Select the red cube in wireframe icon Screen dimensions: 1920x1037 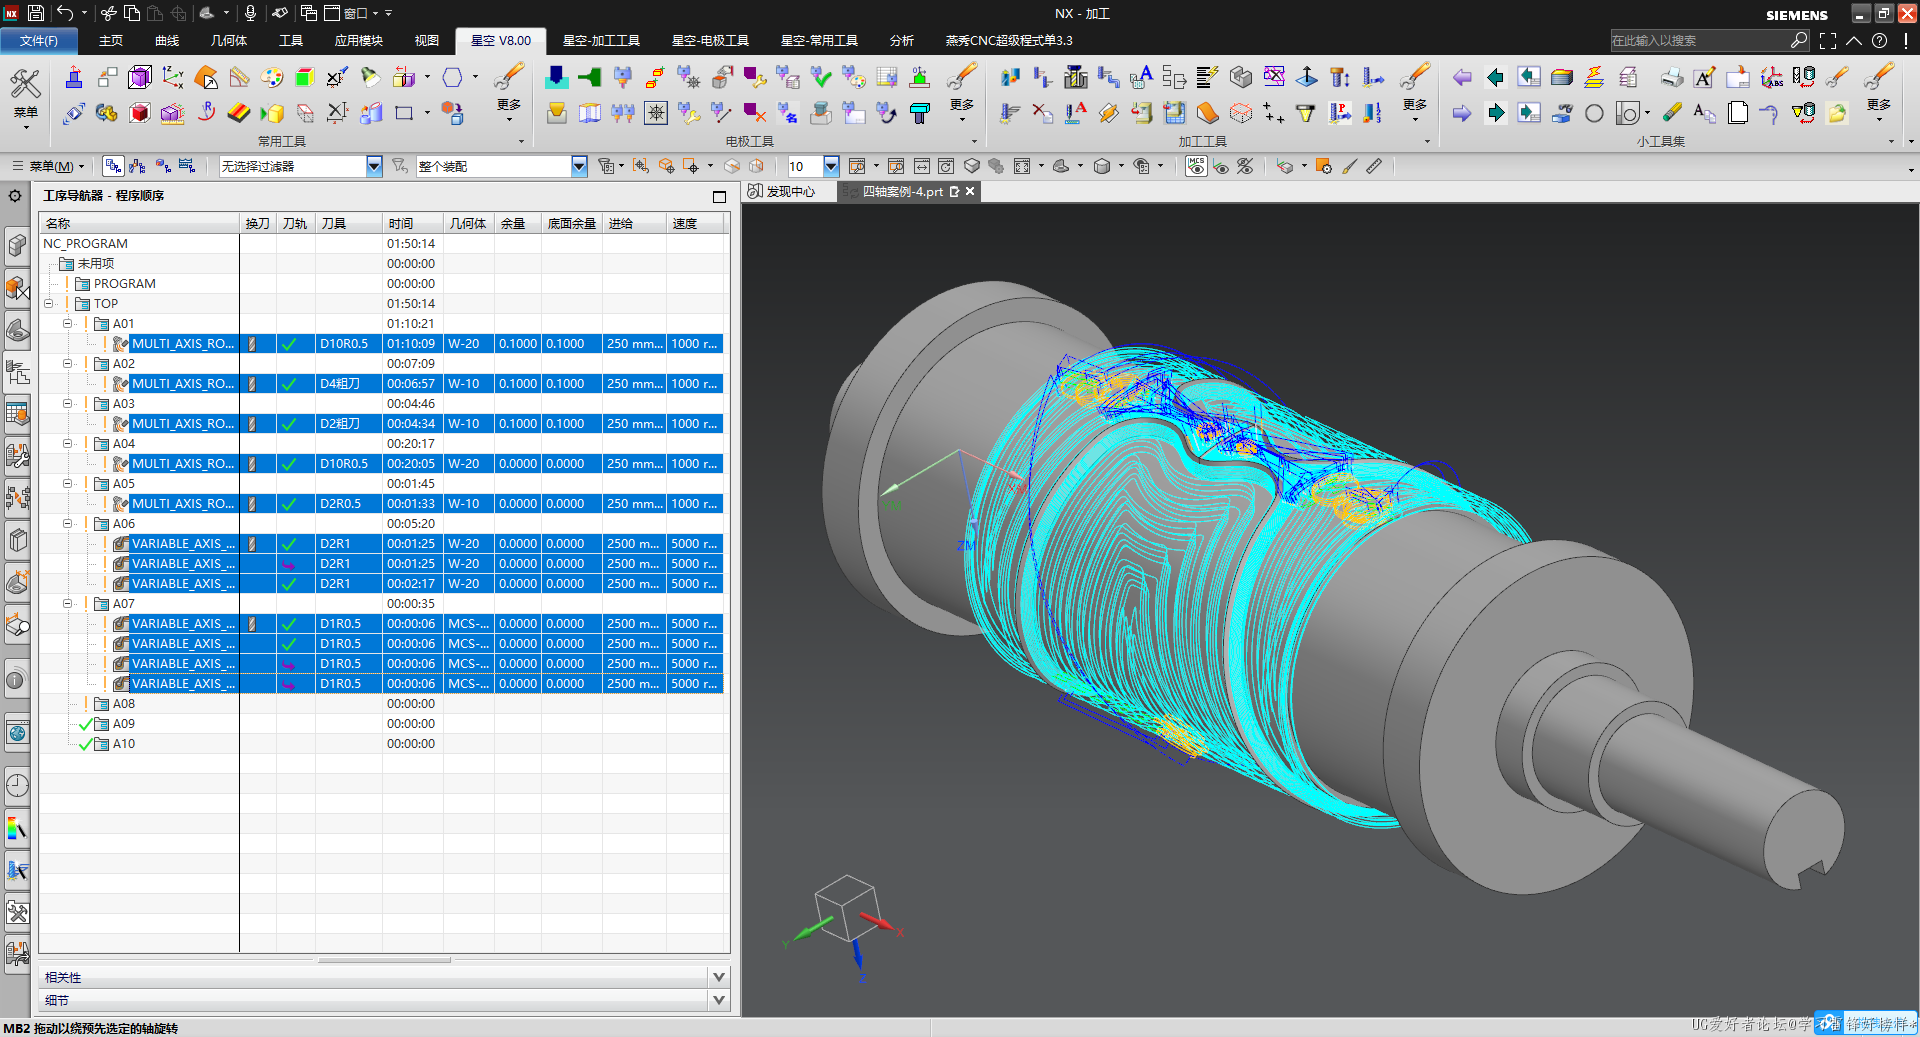click(x=140, y=113)
